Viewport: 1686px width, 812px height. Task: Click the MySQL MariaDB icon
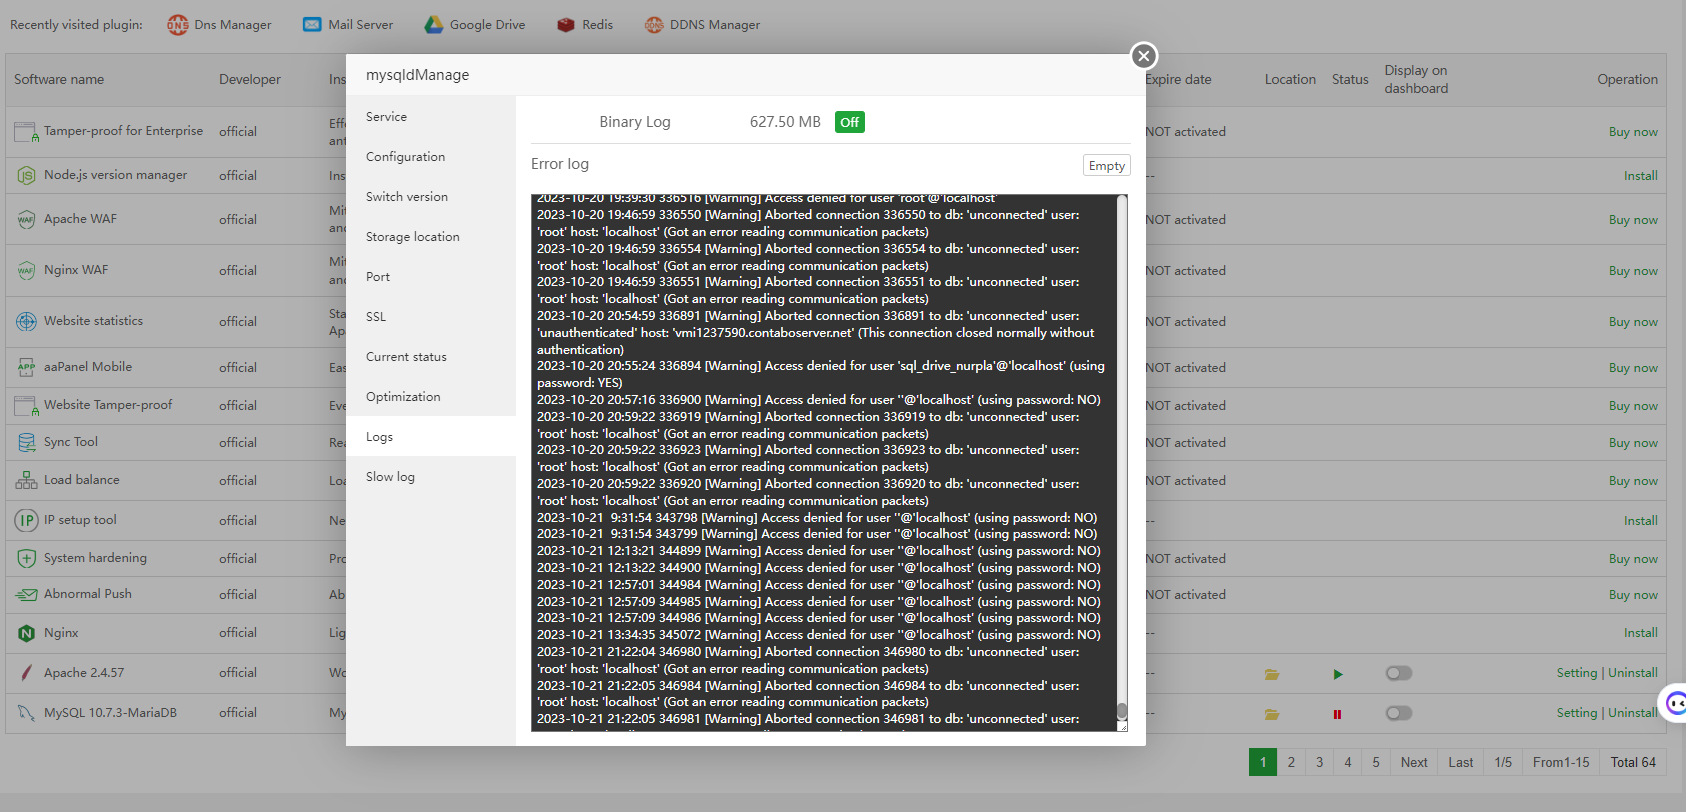(26, 713)
